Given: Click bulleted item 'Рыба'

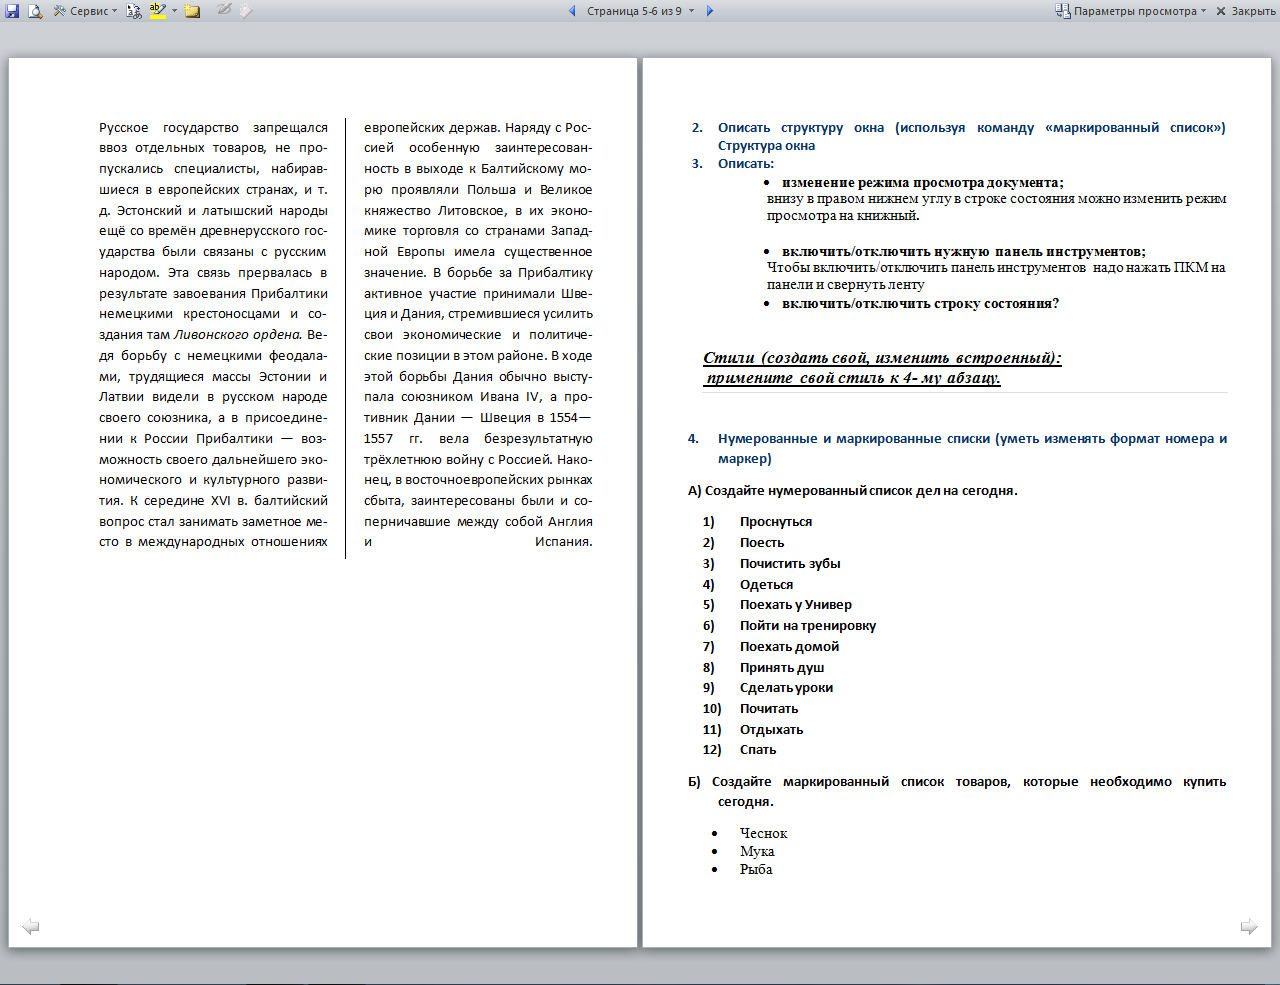Looking at the screenshot, I should [756, 870].
